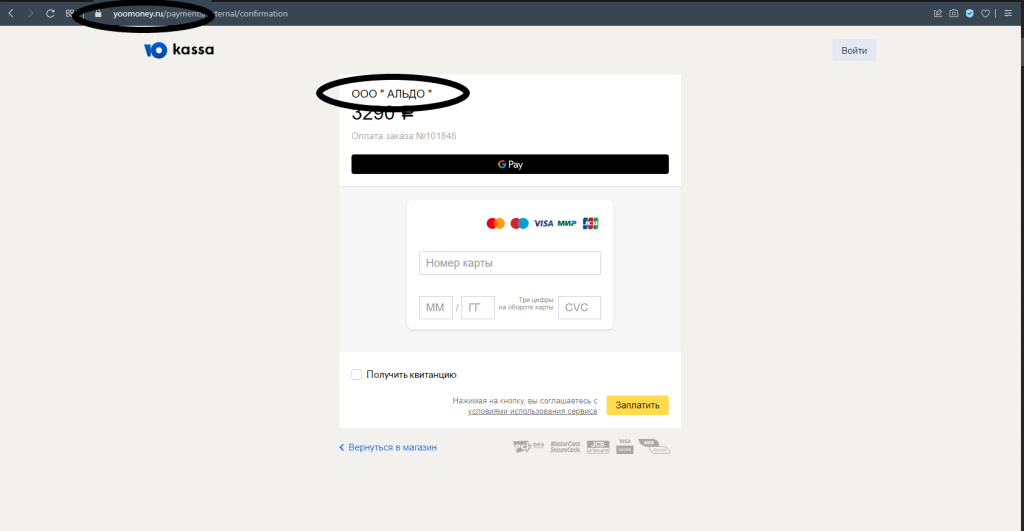Reload the payment page
1024x531 pixels.
(x=50, y=13)
